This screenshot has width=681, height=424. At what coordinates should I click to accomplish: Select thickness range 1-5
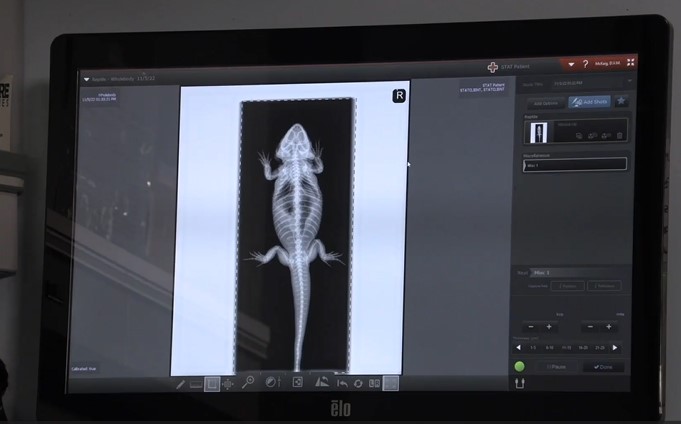click(533, 348)
